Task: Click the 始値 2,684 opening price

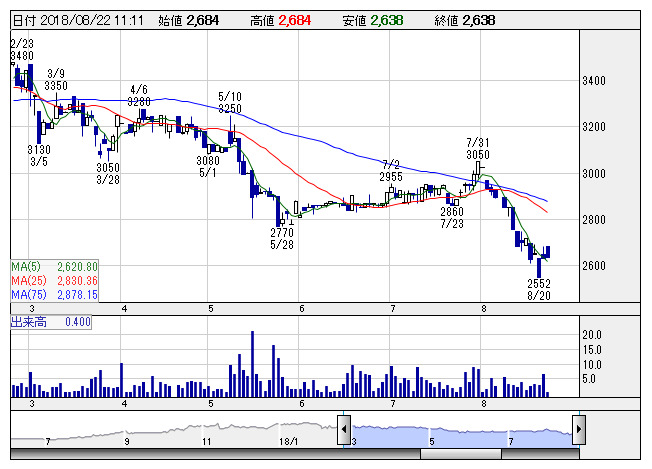Action: click(188, 20)
